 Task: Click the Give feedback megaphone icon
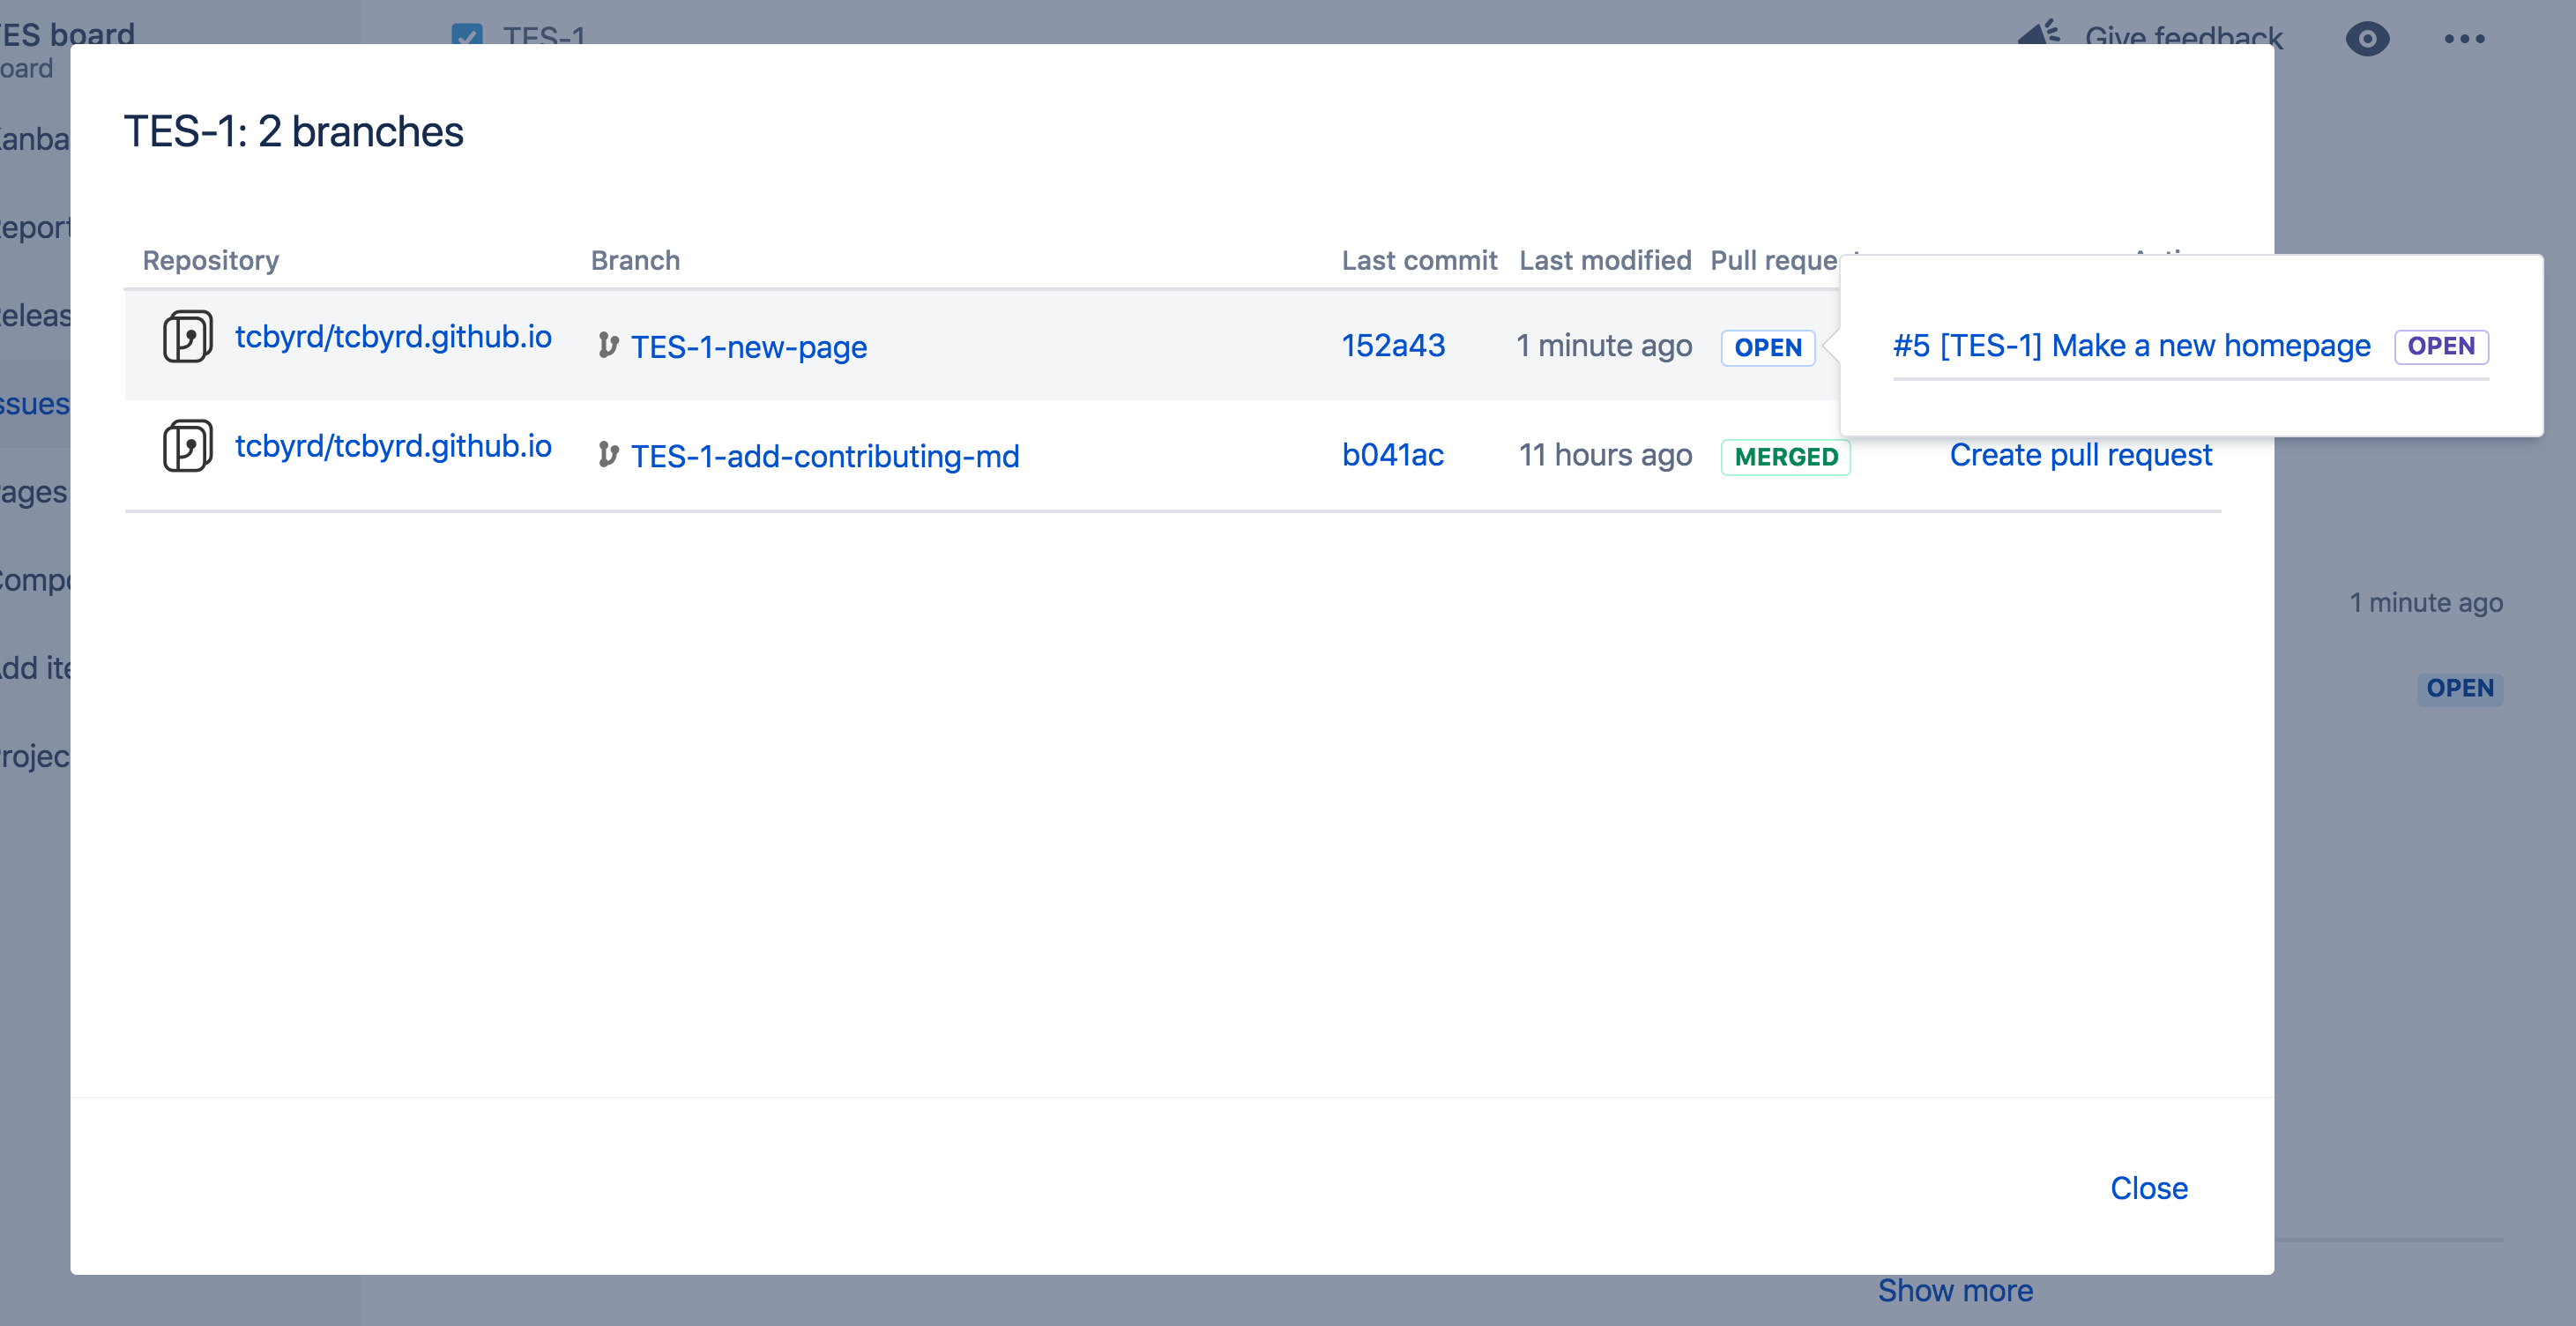pos(2038,35)
